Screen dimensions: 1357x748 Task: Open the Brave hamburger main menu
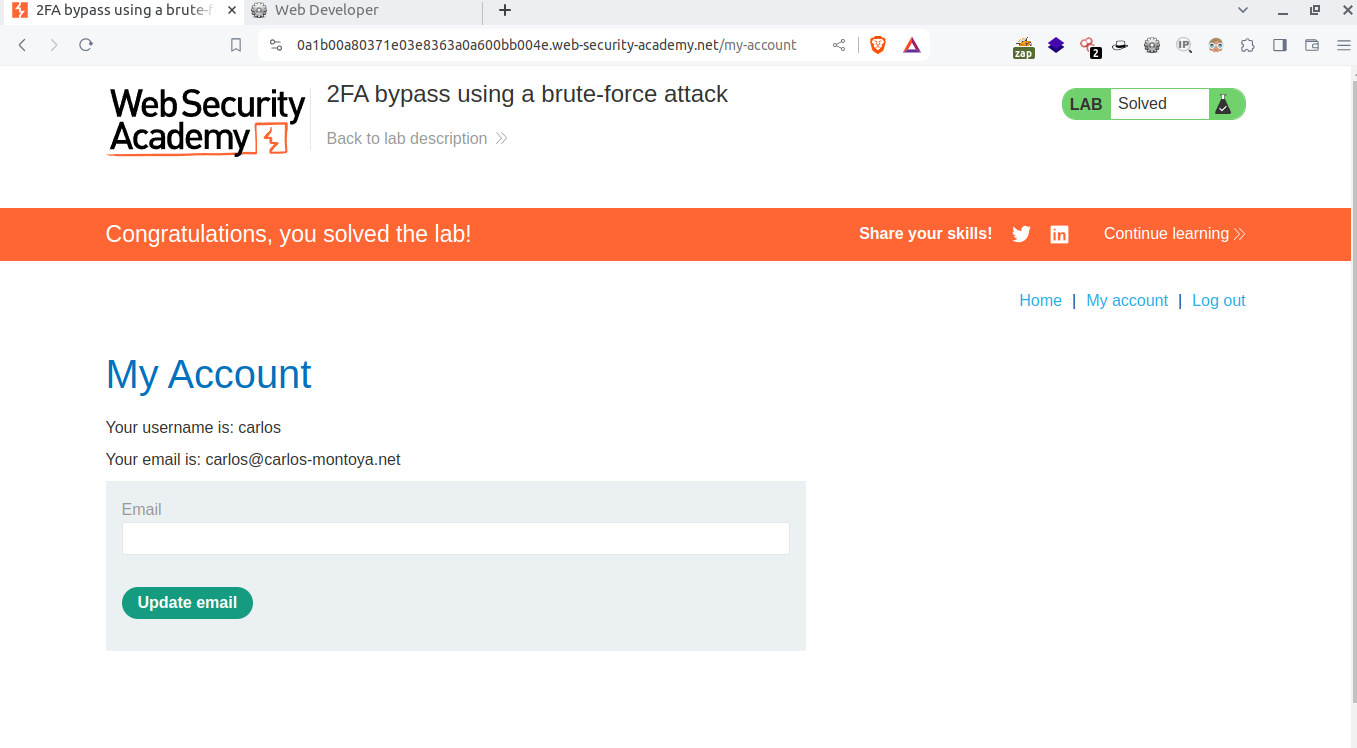tap(1343, 45)
